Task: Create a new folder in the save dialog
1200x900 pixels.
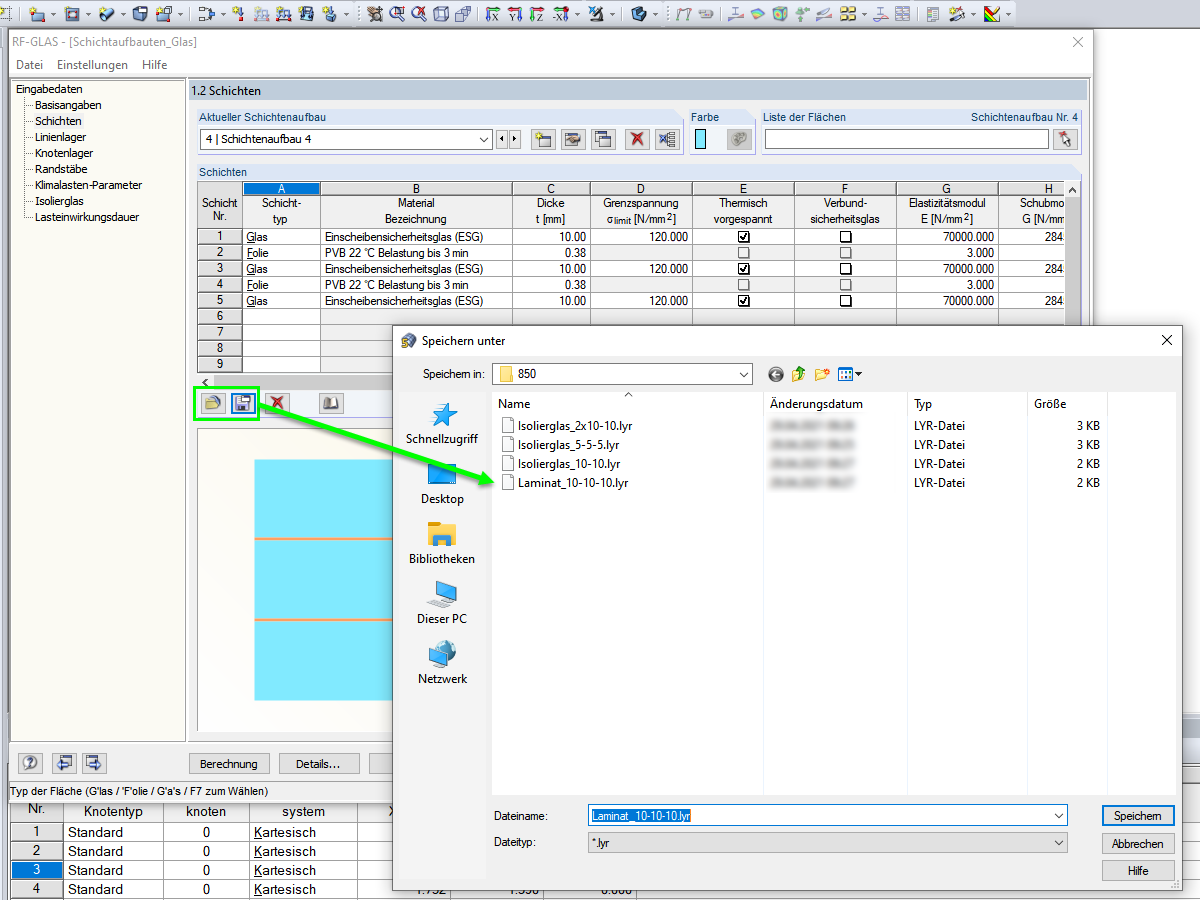Action: click(x=822, y=374)
